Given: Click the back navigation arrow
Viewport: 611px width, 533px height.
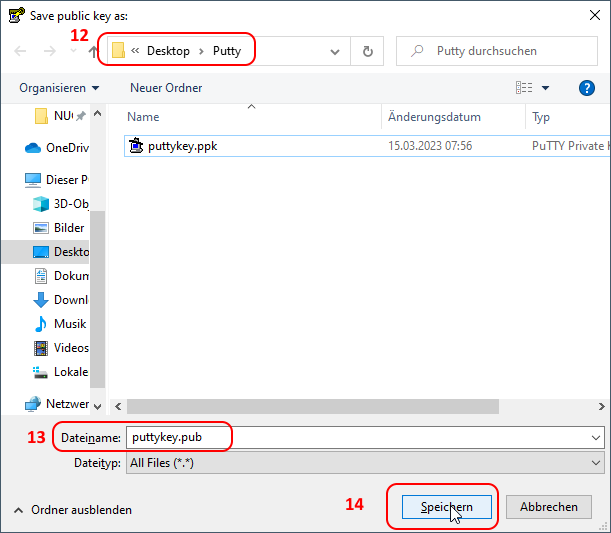Looking at the screenshot, I should click(21, 51).
